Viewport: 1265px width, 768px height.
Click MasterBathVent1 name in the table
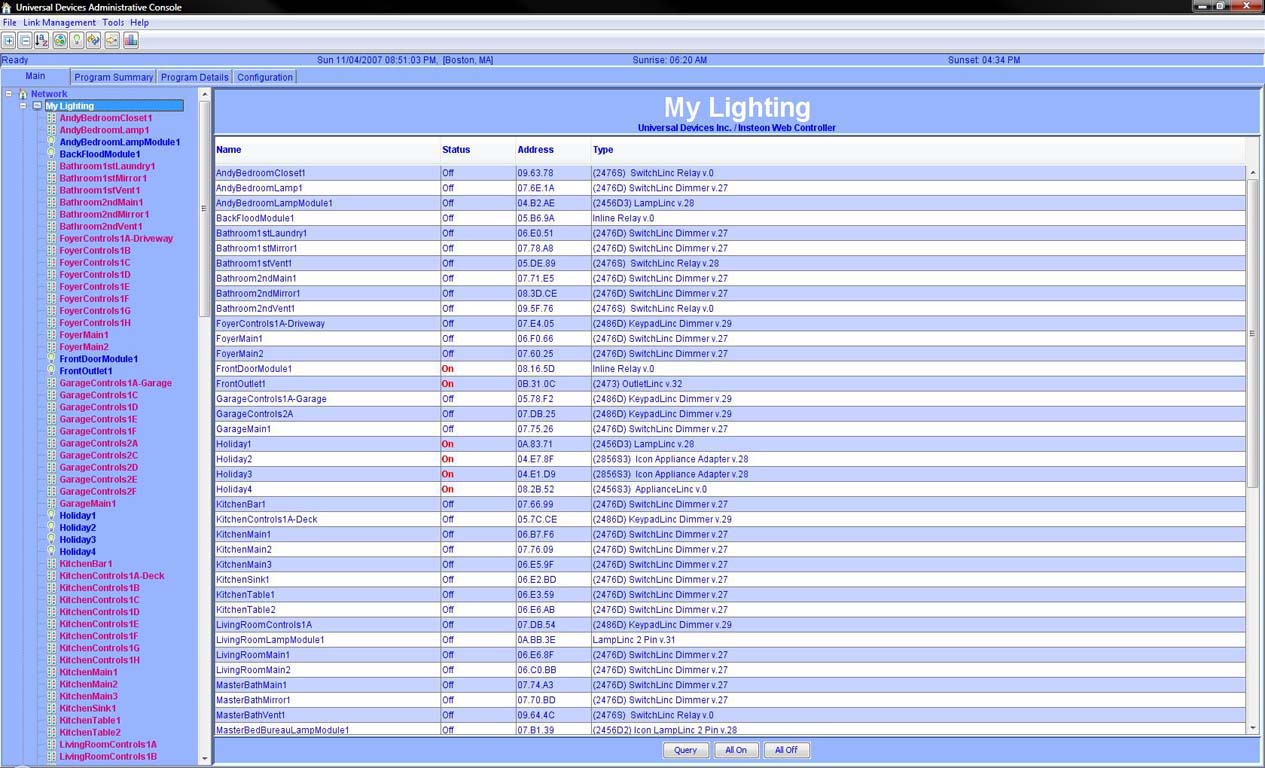click(x=251, y=715)
